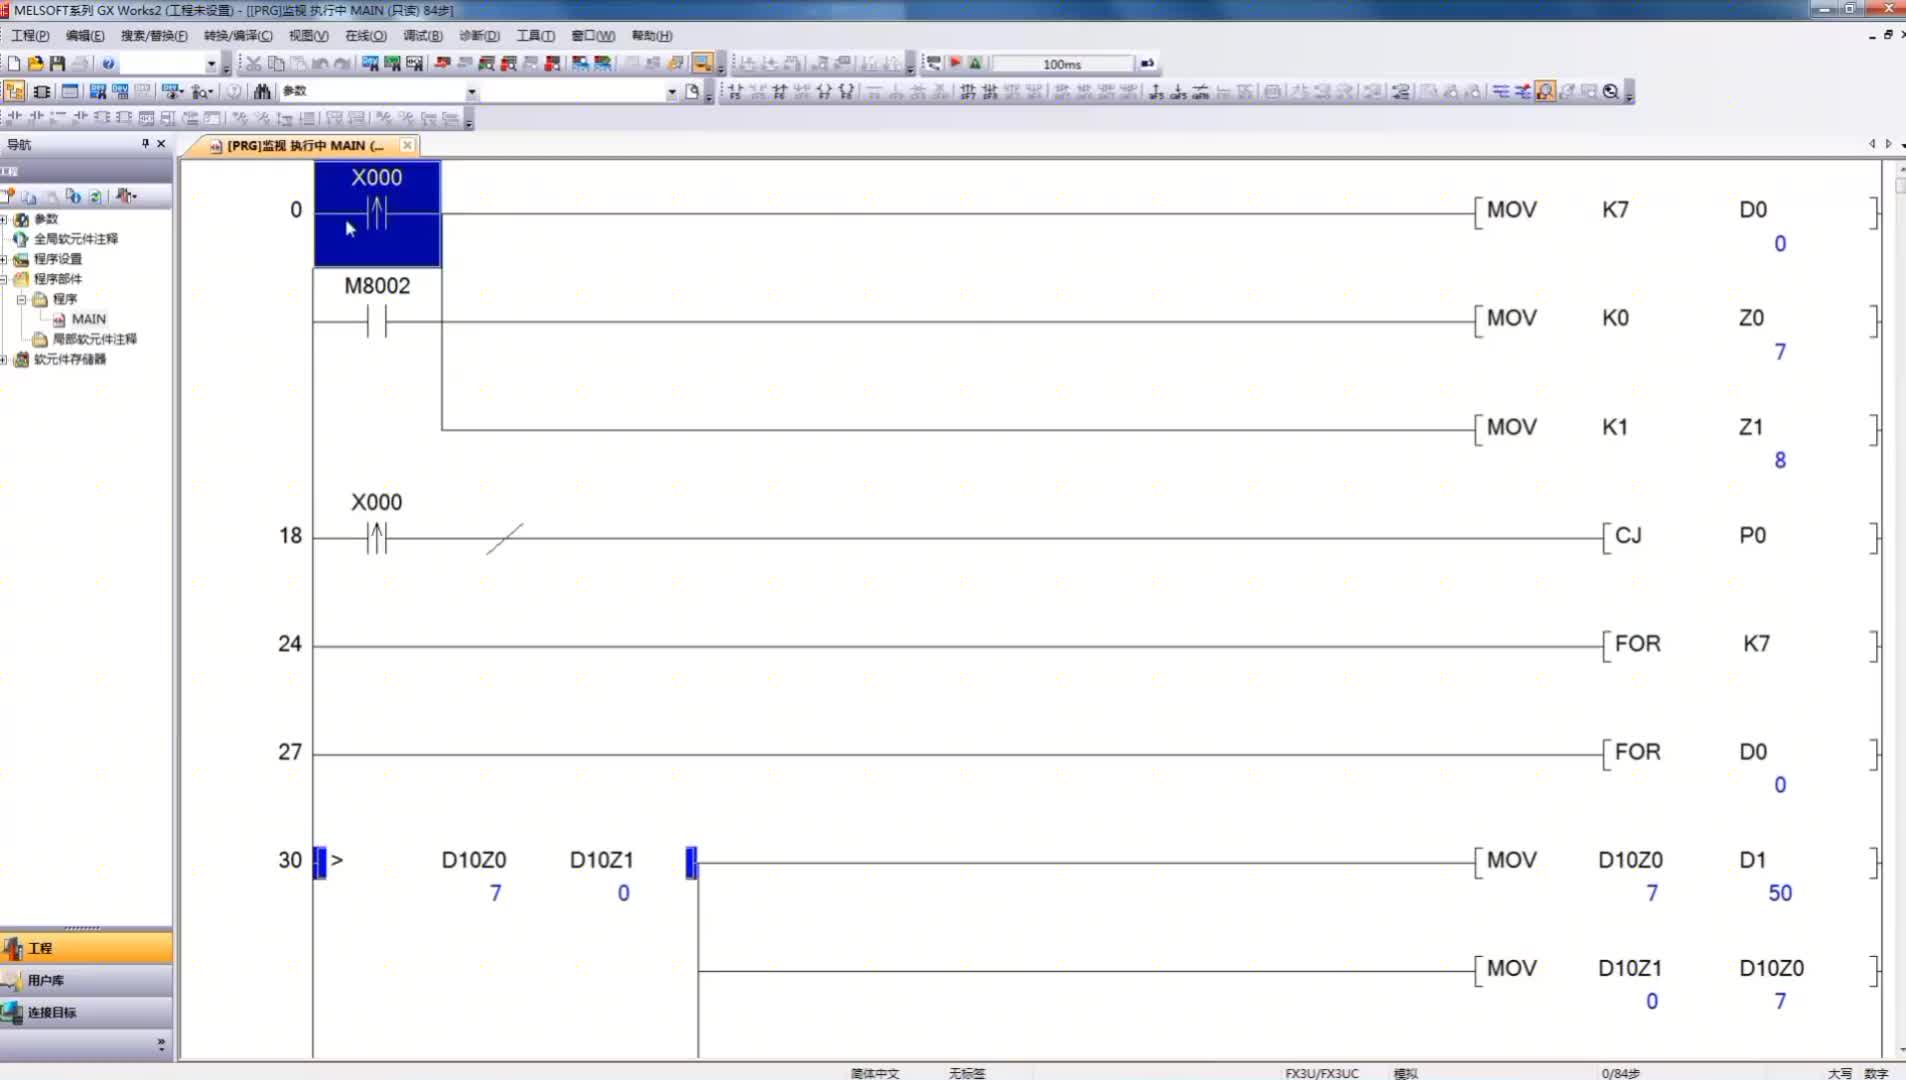Image resolution: width=1906 pixels, height=1080 pixels.
Task: Switch to the 连接目标 navigation view
Action: 86,1012
